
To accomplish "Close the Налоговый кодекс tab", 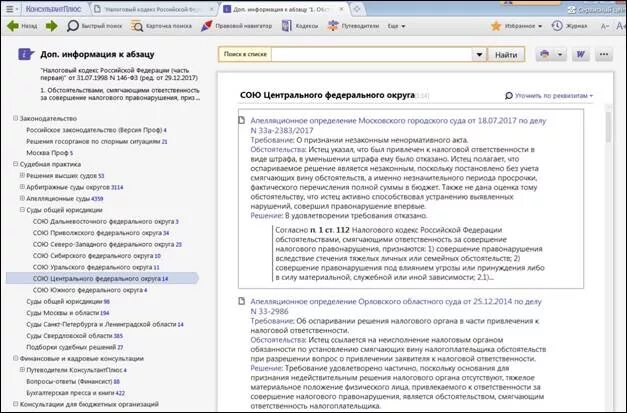I will coord(212,9).
